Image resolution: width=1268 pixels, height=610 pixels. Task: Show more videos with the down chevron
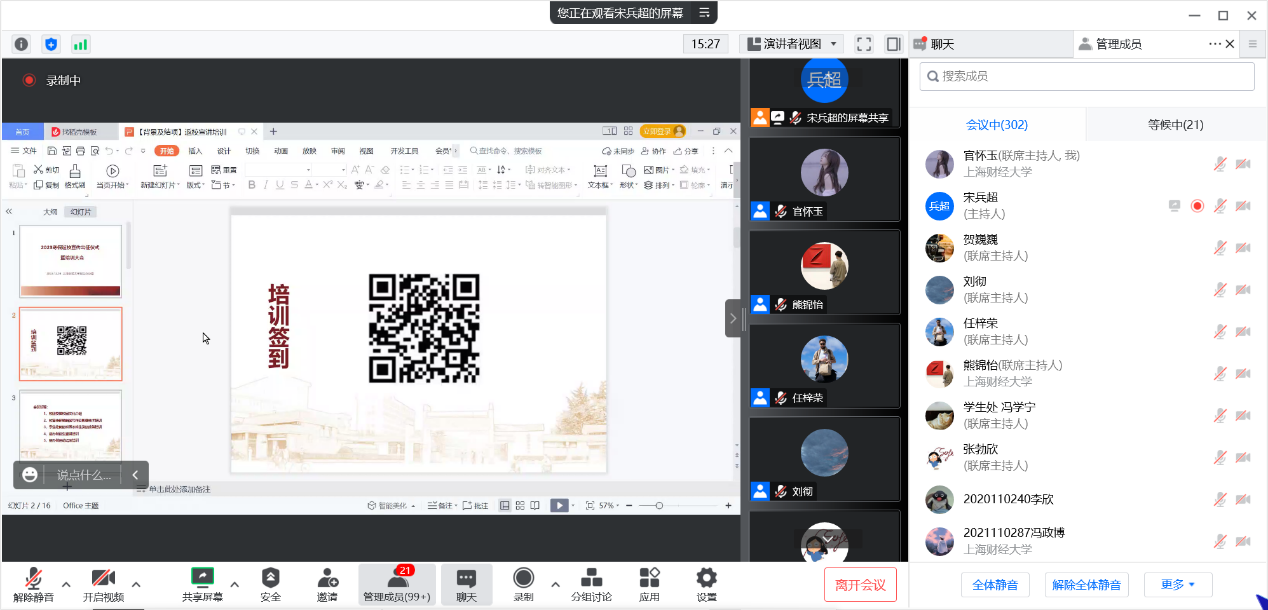(x=826, y=538)
